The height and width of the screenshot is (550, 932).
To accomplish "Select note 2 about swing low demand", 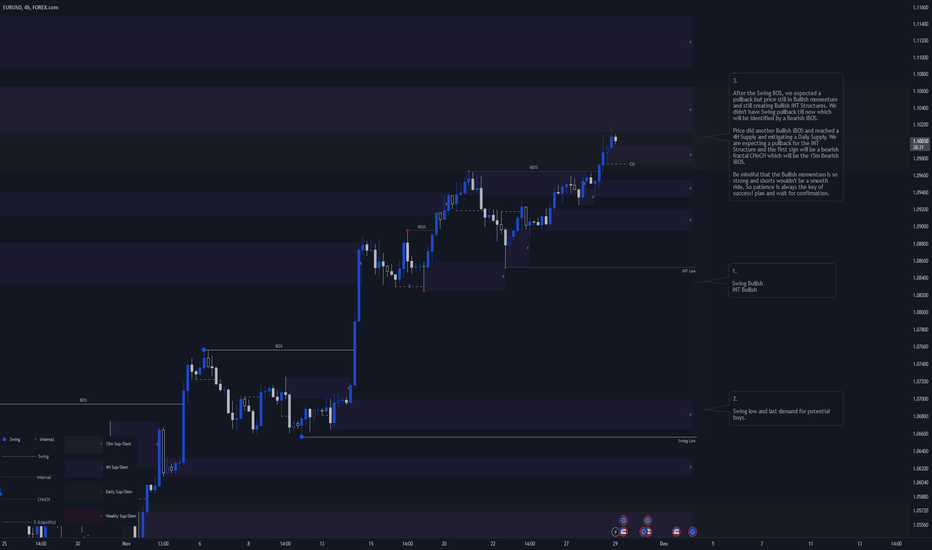I will pos(786,408).
